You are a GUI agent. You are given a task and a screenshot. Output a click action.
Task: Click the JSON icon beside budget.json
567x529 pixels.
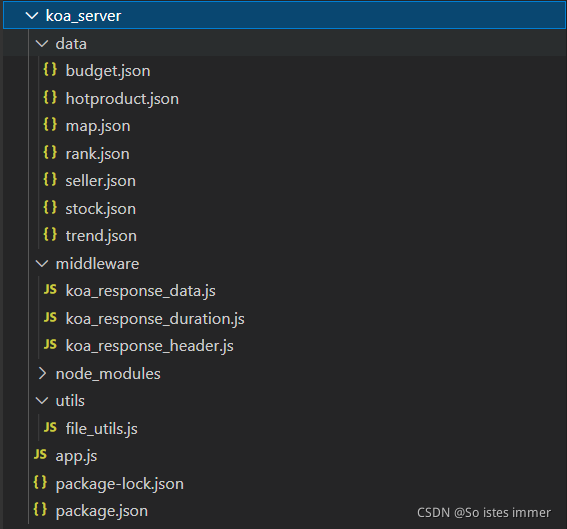pyautogui.click(x=50, y=69)
